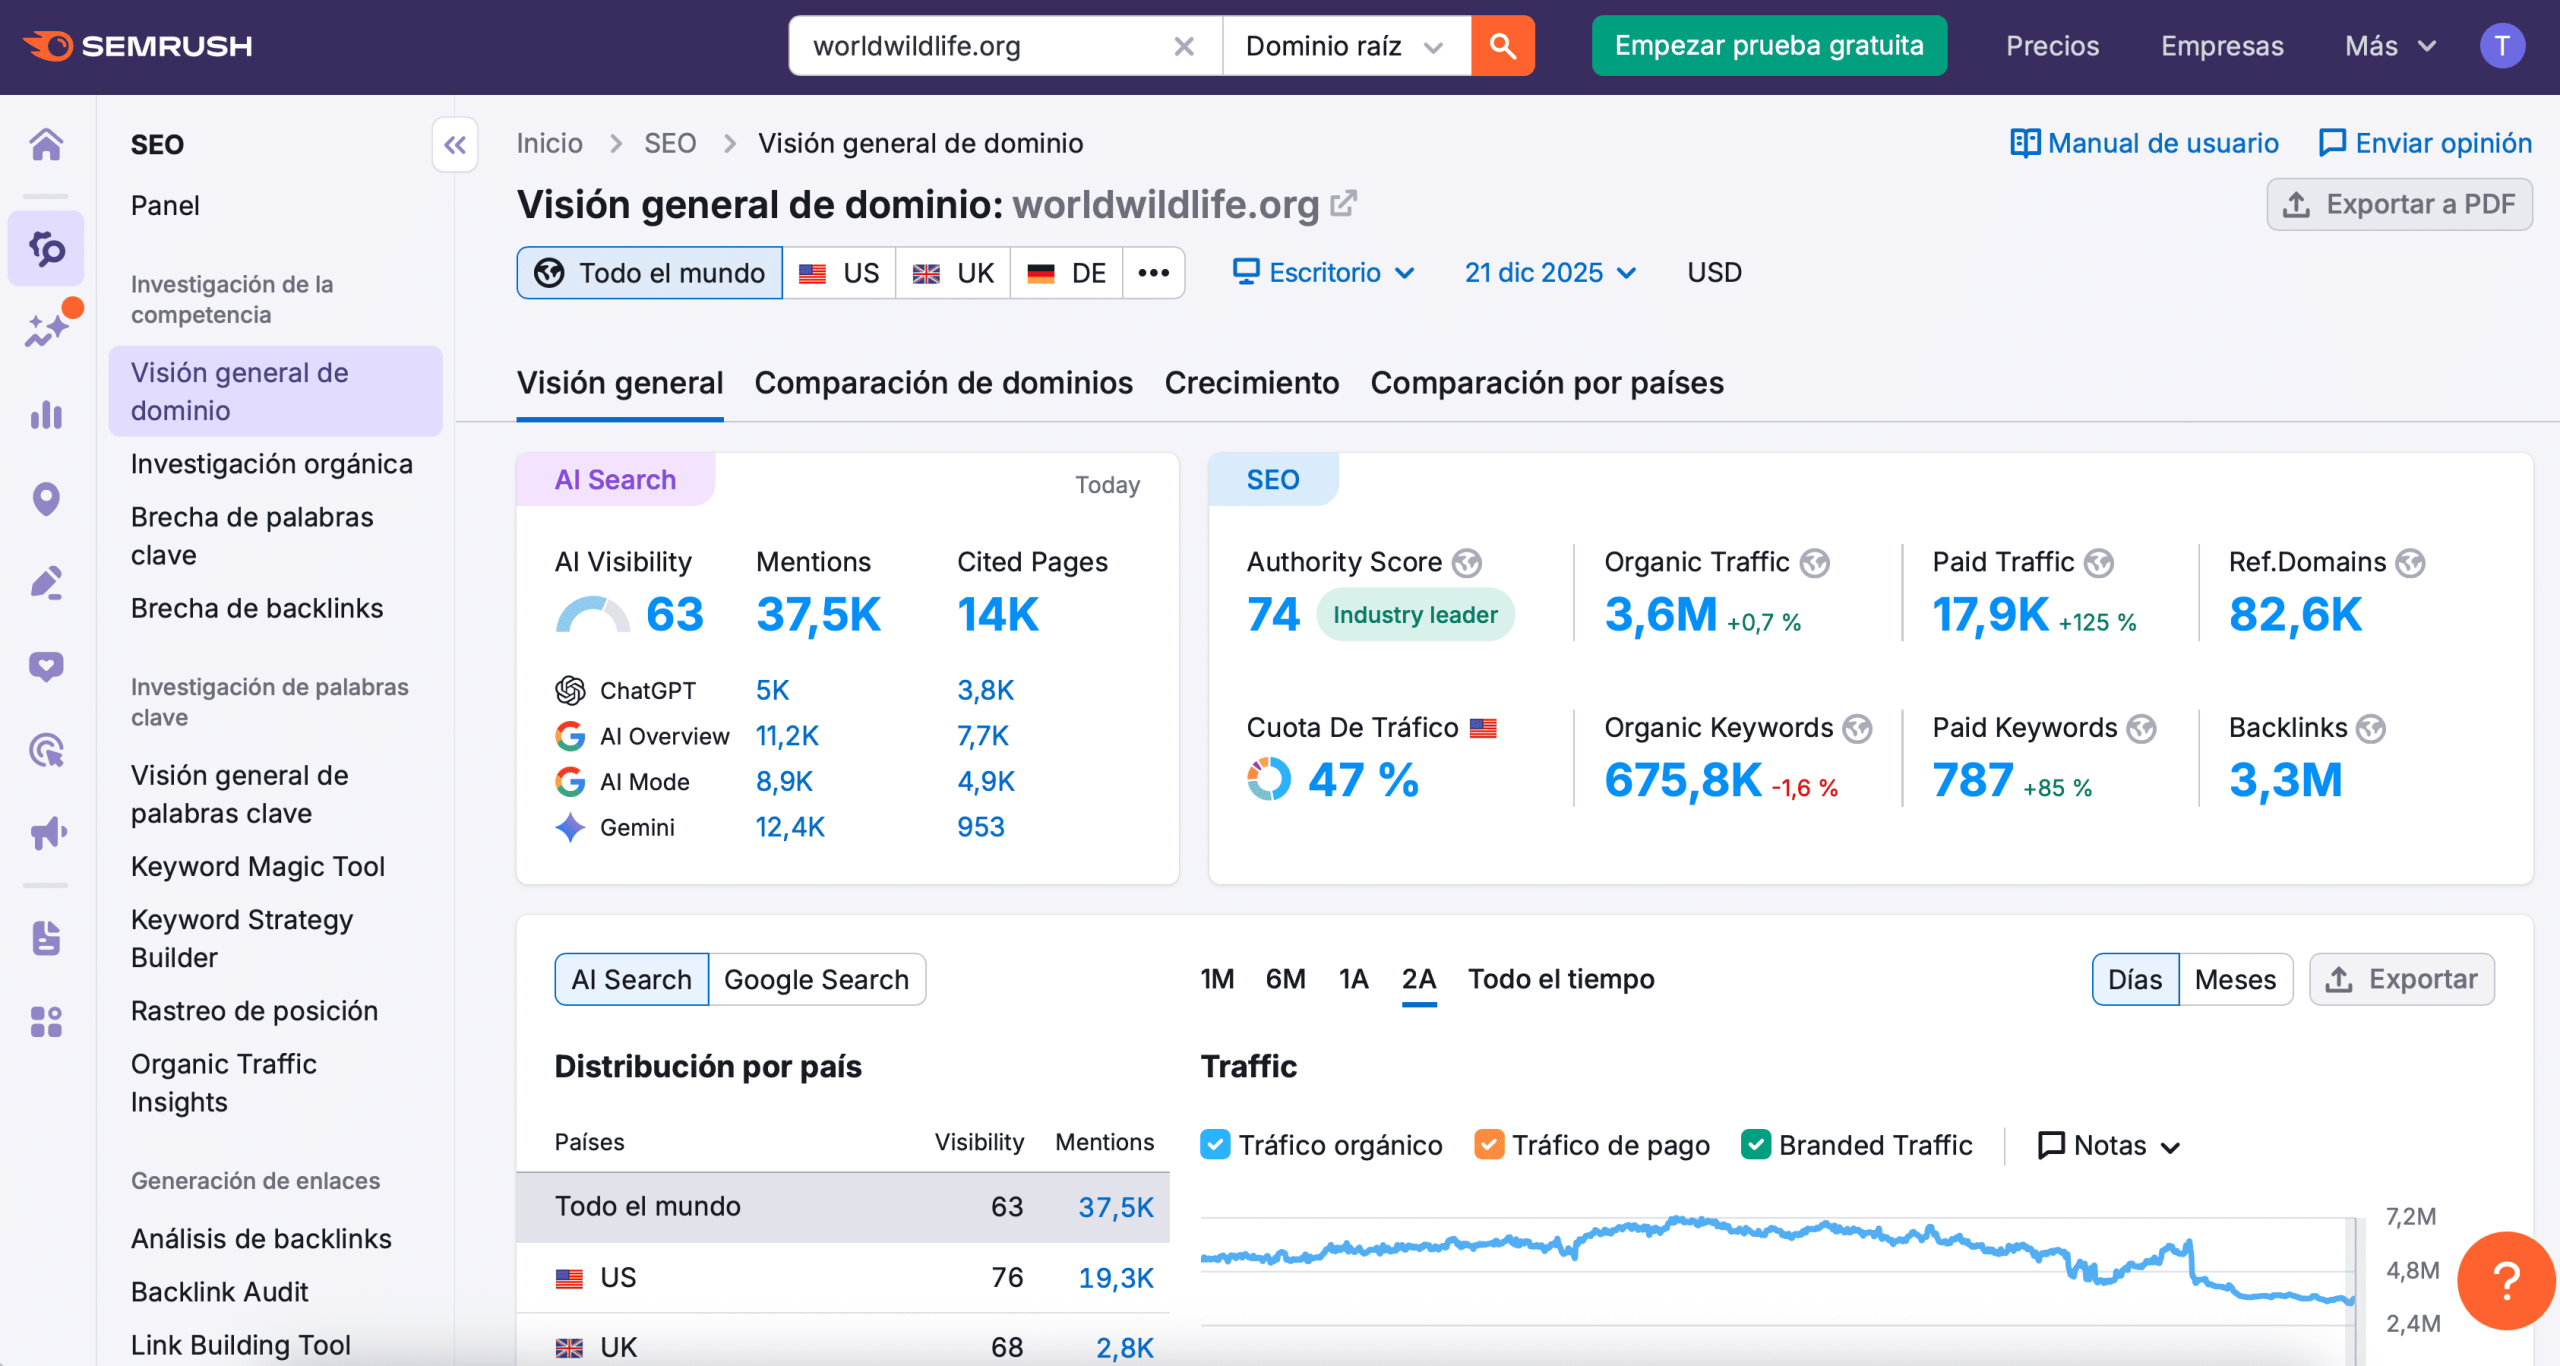This screenshot has height=1366, width=2560.
Task: Open the Home icon in the sidebar
Action: pos(46,144)
